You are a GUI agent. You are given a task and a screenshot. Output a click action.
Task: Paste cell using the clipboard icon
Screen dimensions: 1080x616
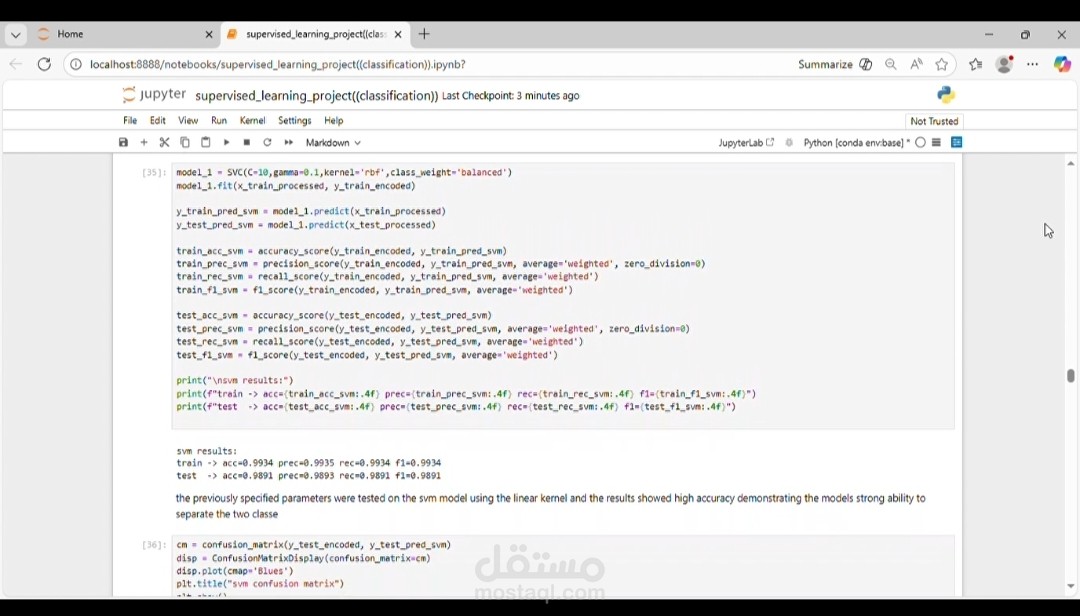[x=205, y=143]
